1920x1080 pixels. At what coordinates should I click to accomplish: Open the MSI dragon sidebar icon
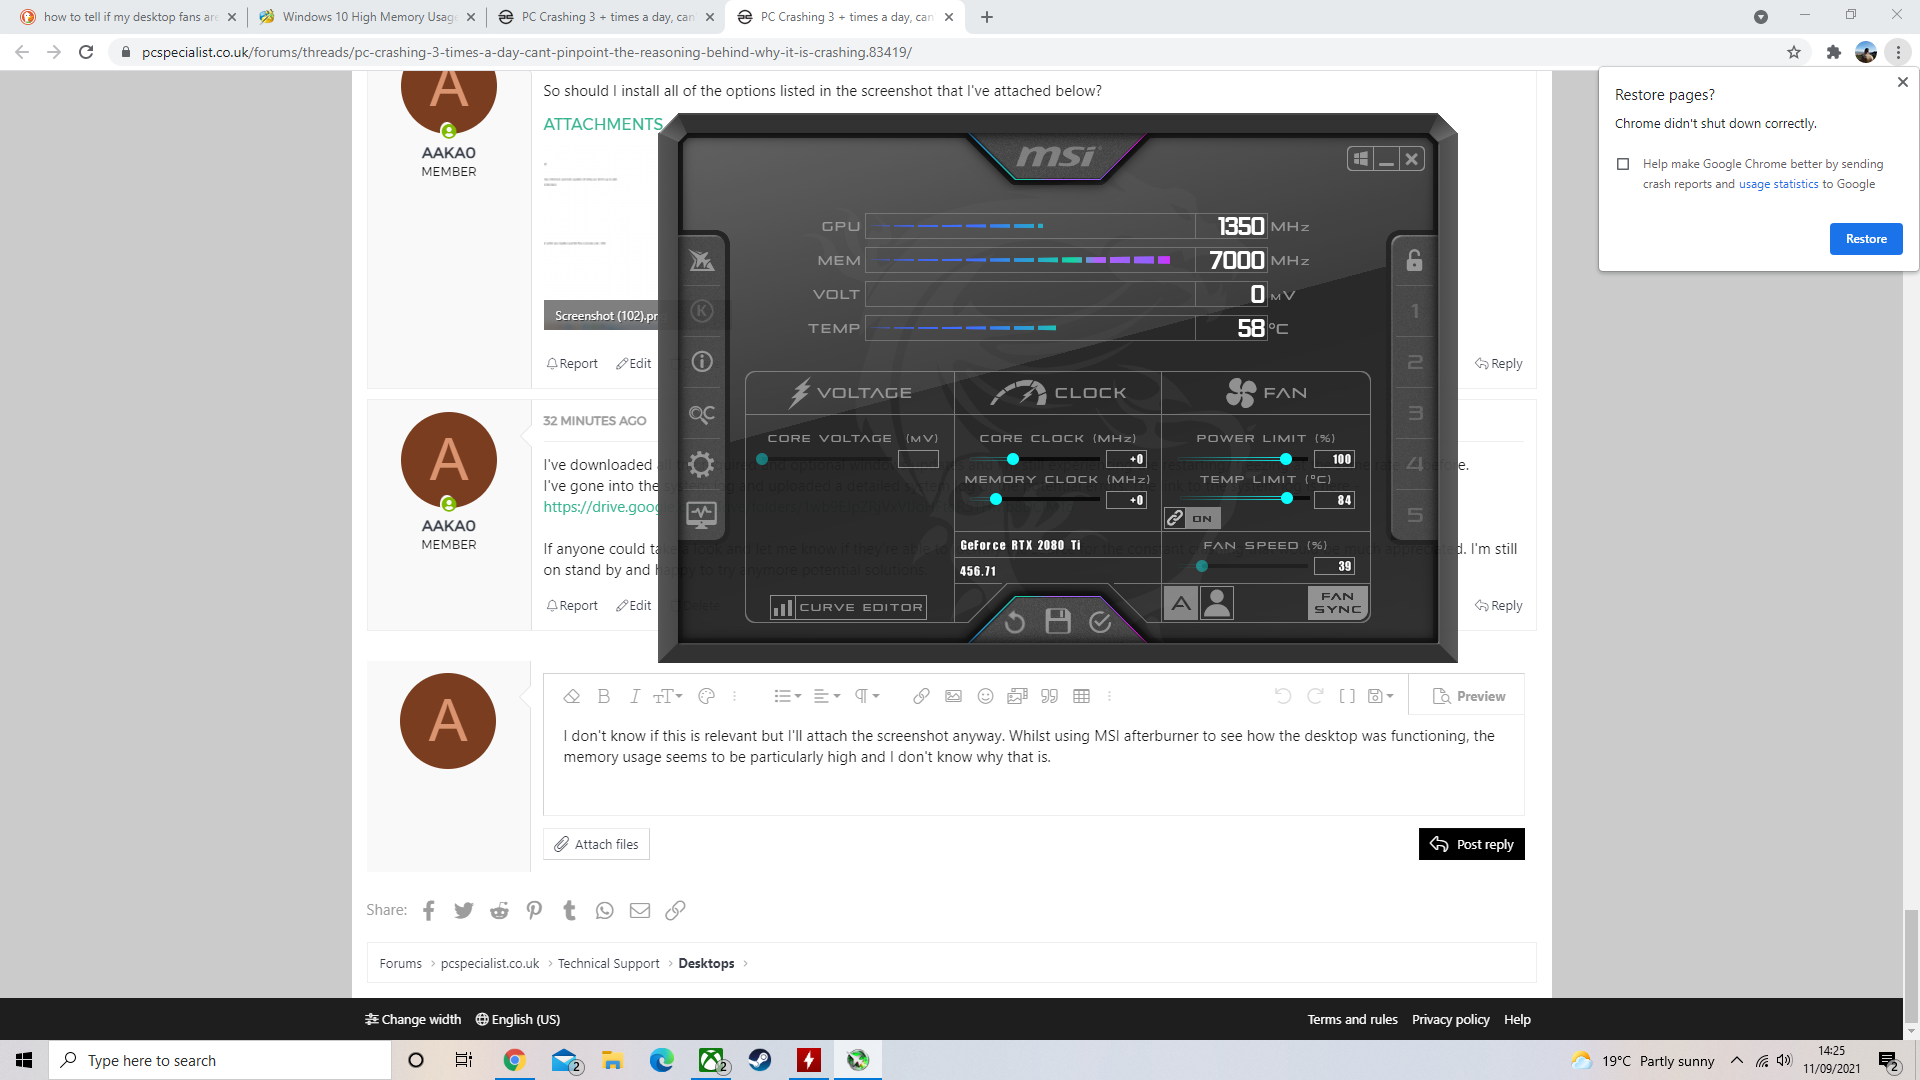pos(702,260)
